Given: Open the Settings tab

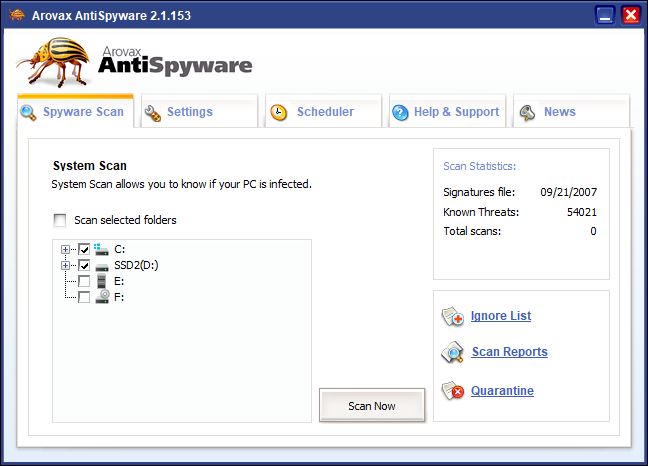Looking at the screenshot, I should coord(199,112).
